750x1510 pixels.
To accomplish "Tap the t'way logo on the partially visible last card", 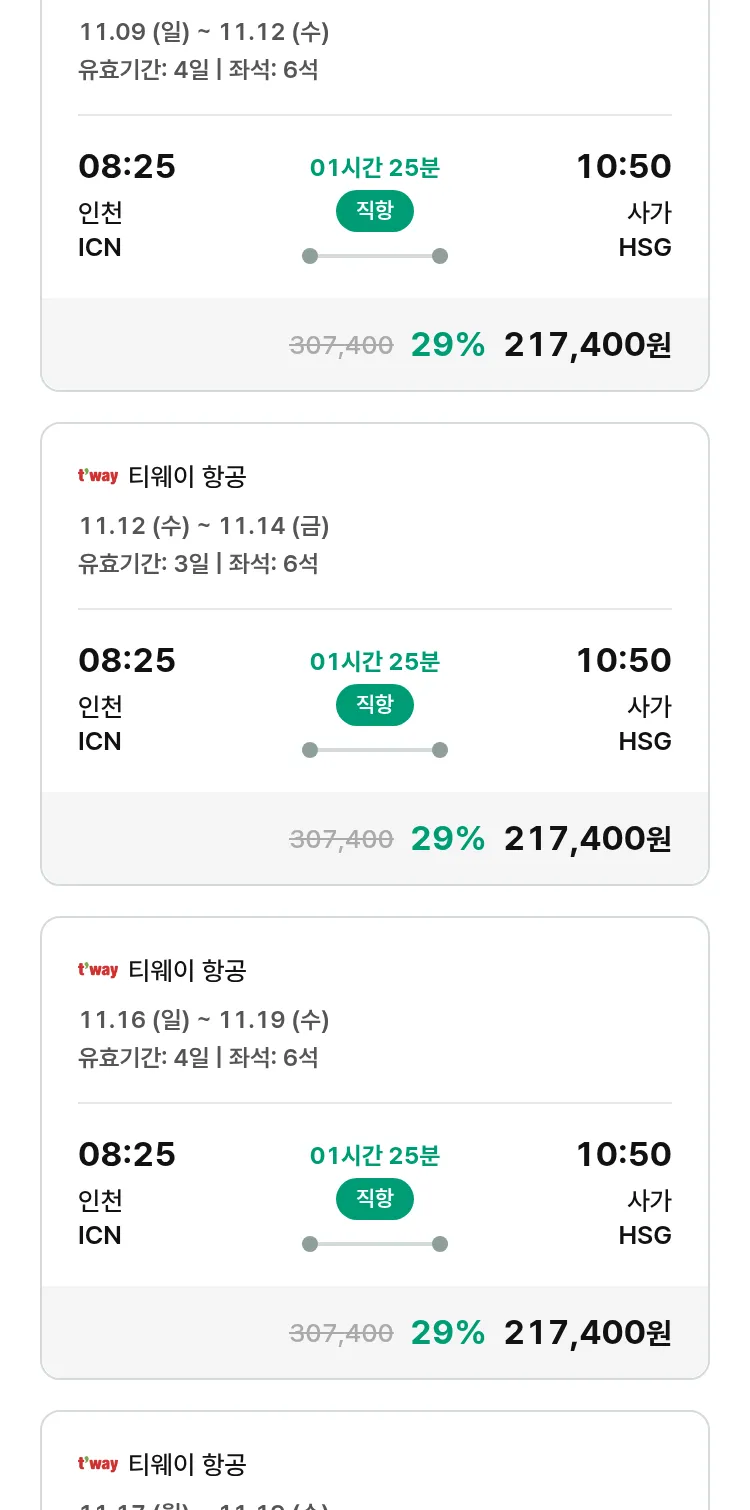I will tap(98, 1465).
